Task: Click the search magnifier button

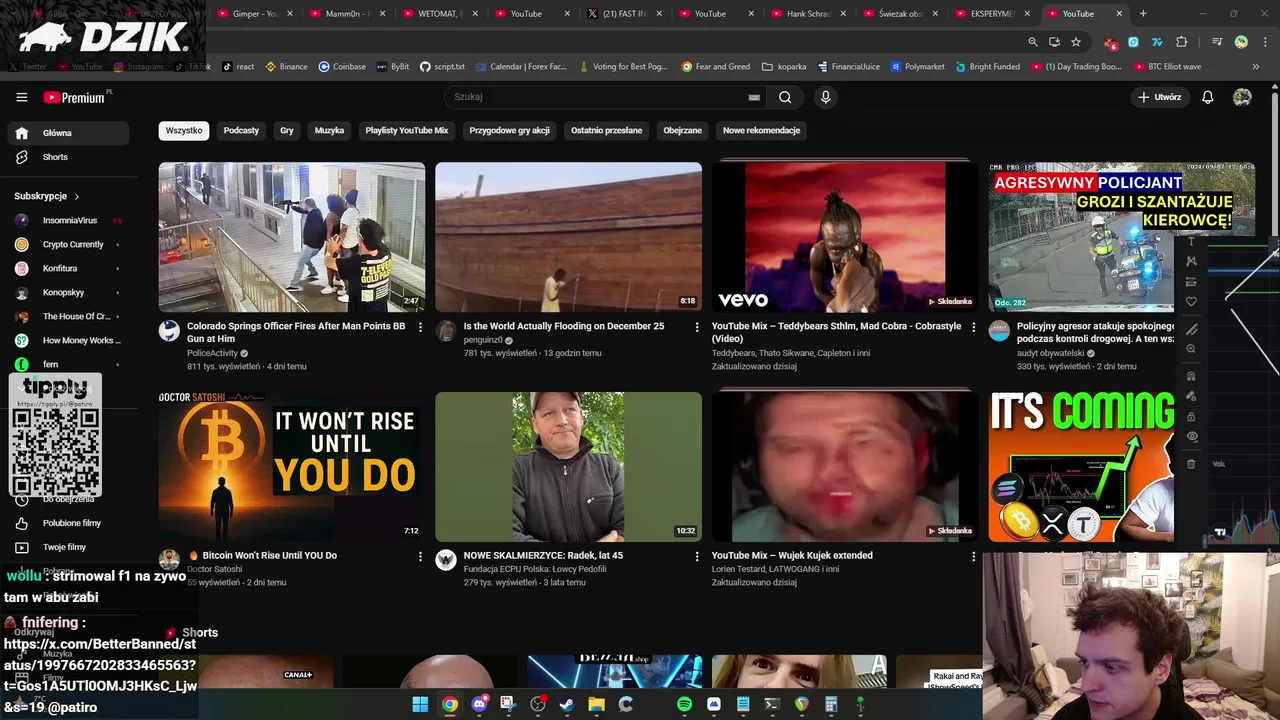Action: [x=785, y=97]
